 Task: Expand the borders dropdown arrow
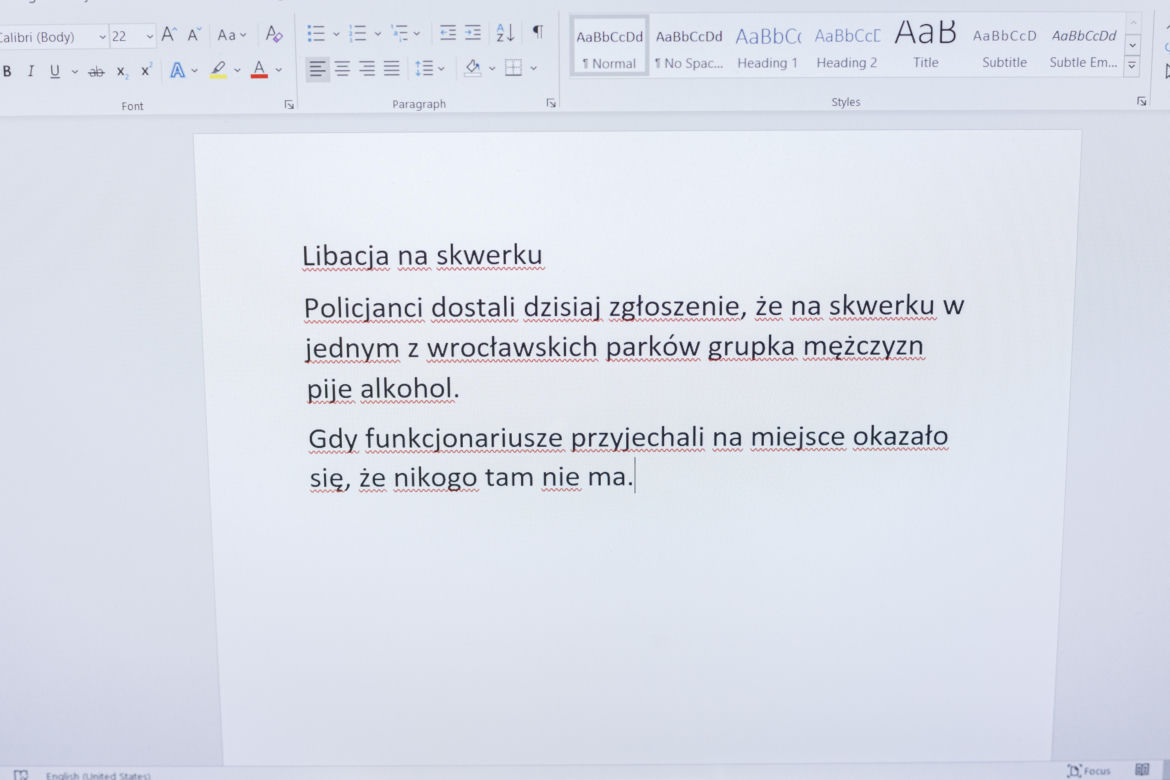(x=534, y=68)
